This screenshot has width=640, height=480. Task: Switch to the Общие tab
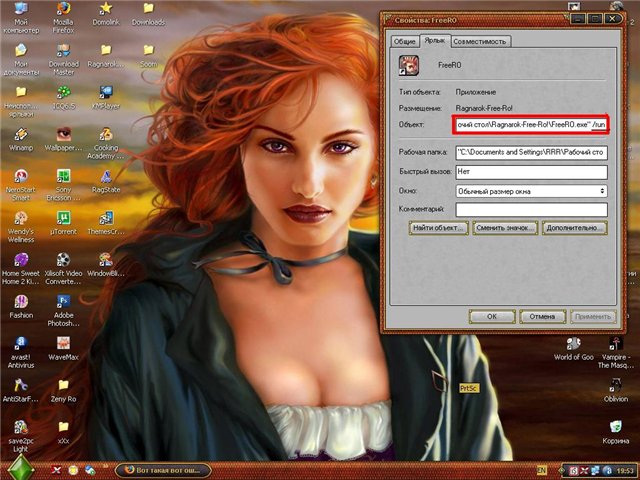[x=404, y=41]
